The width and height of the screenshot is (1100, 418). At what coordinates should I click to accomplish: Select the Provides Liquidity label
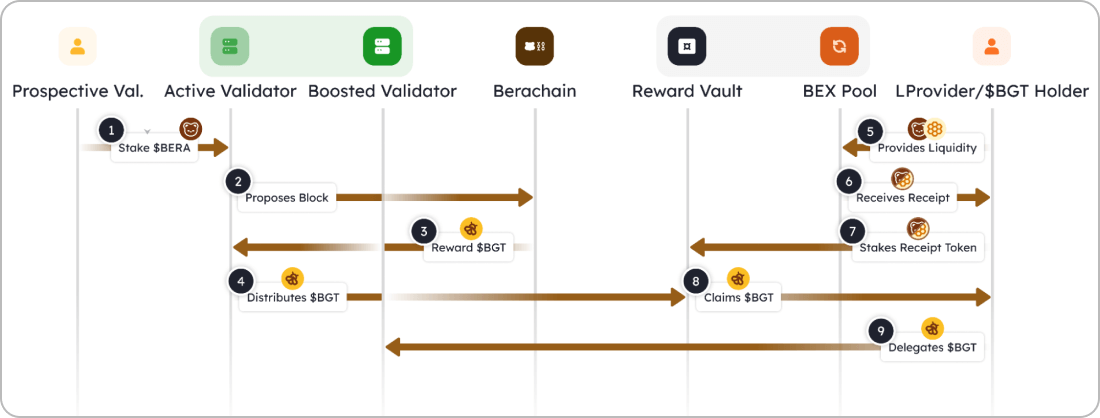pyautogui.click(x=925, y=148)
